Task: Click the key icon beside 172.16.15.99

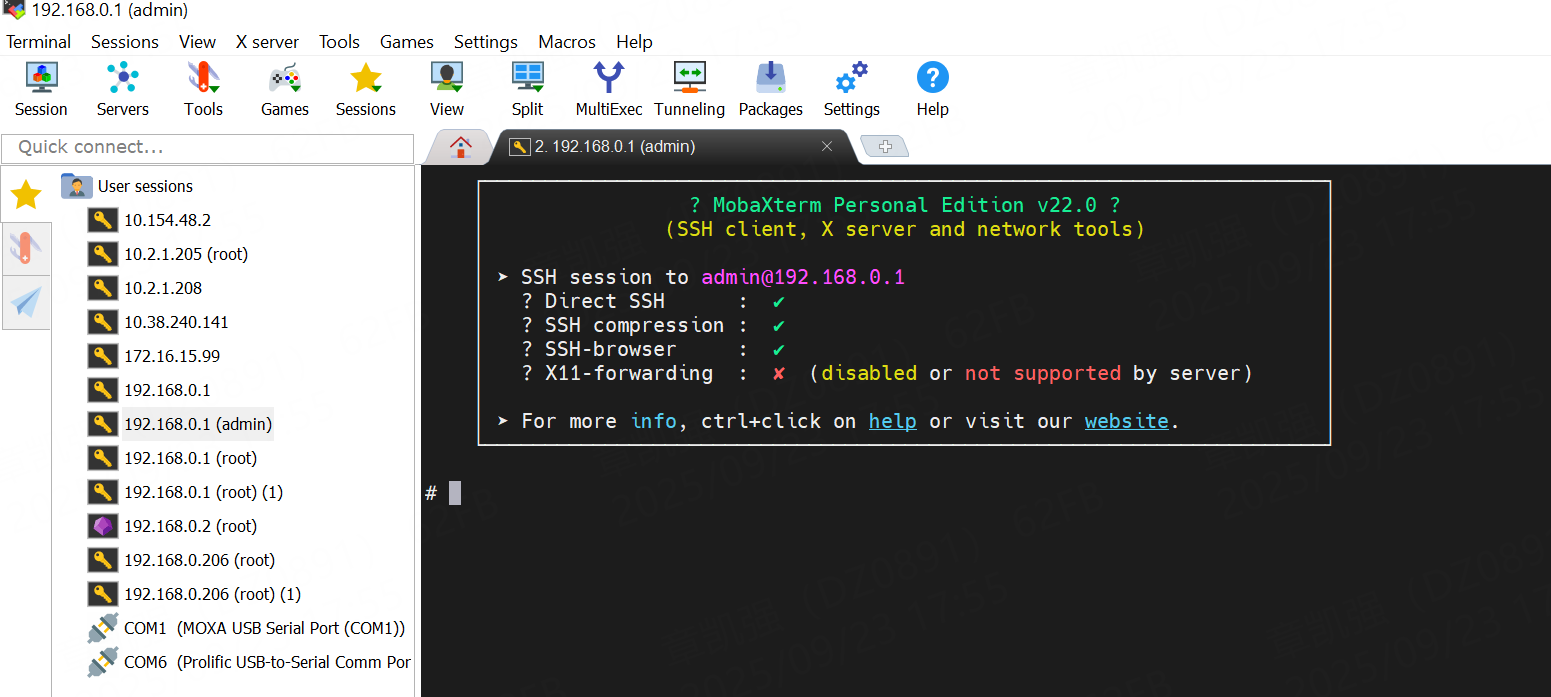Action: [x=102, y=356]
